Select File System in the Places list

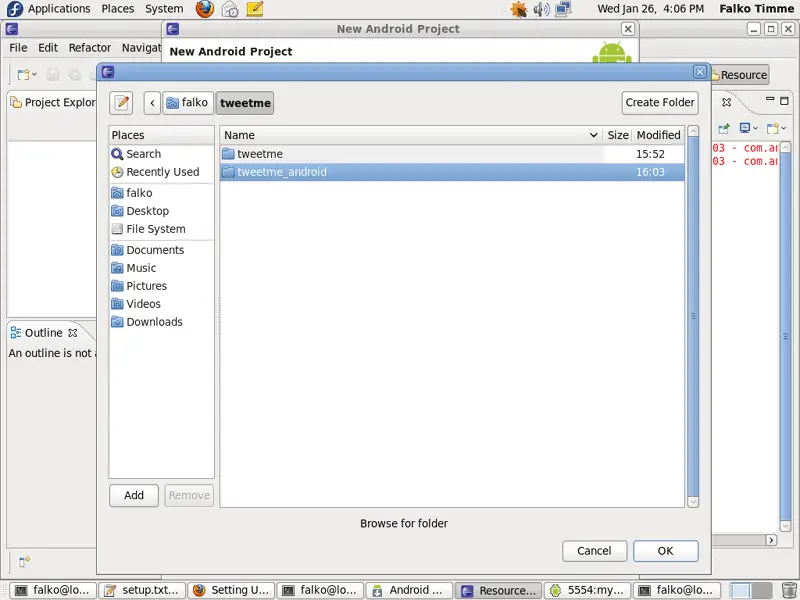[162, 229]
